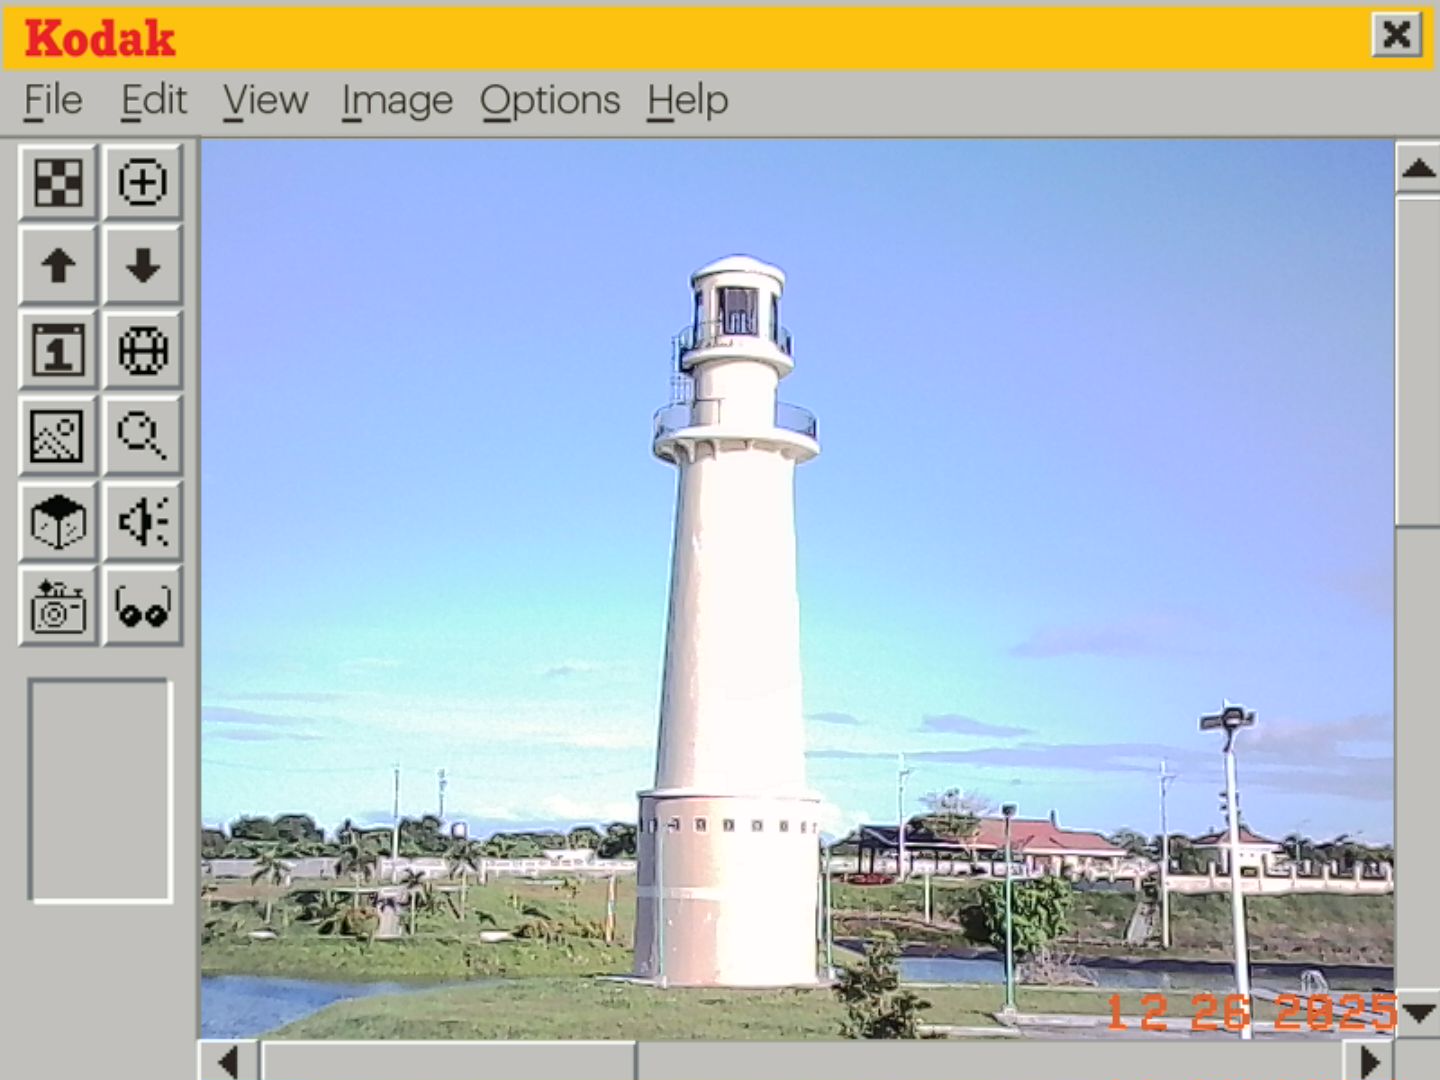Open the Help menu
The height and width of the screenshot is (1080, 1440).
pos(687,101)
